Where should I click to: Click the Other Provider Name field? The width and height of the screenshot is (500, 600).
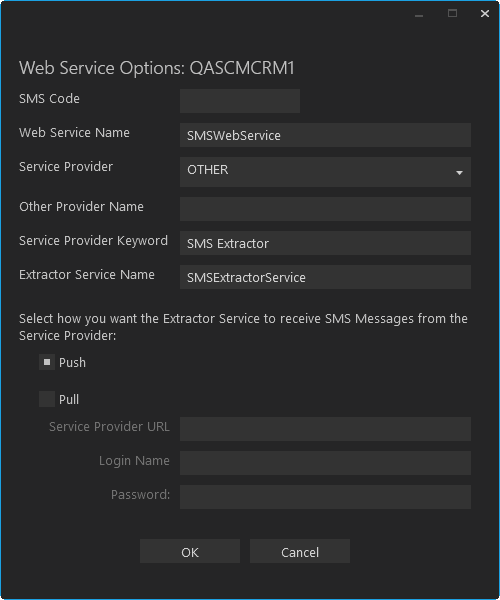click(325, 209)
